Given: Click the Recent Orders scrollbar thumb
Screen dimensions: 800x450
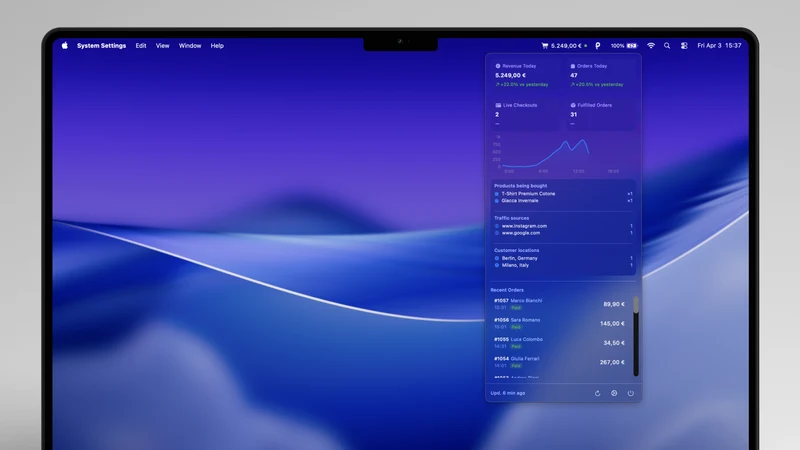Looking at the screenshot, I should [636, 305].
